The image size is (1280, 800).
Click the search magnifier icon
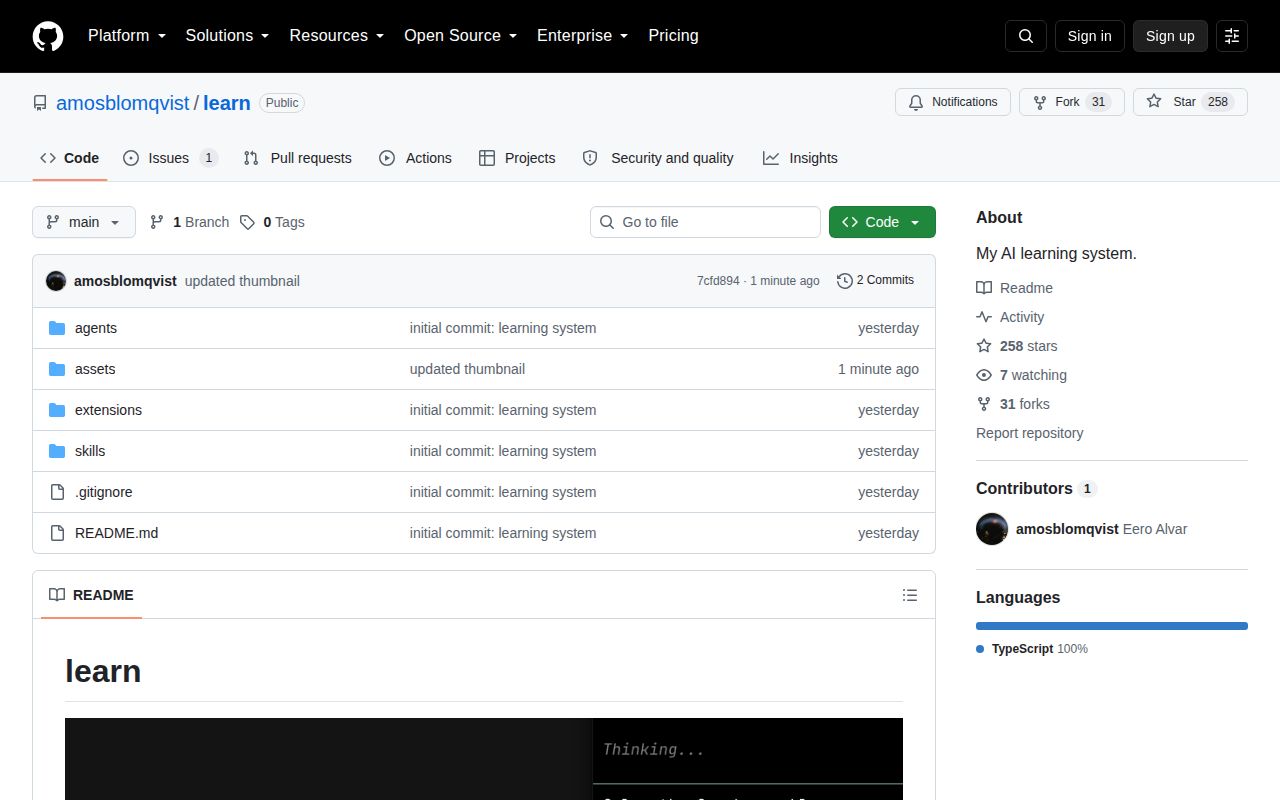coord(1026,36)
